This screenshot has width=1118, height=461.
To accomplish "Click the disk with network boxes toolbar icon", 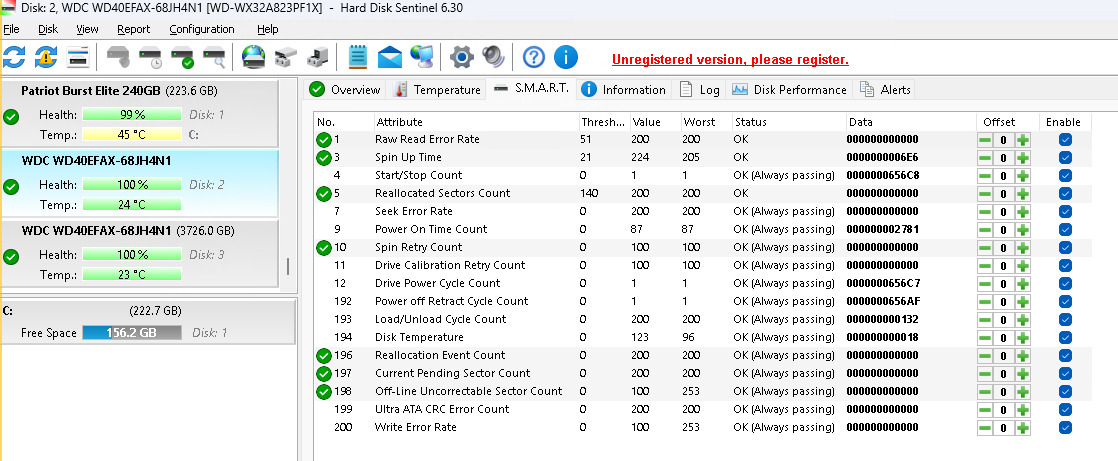I will coord(285,57).
